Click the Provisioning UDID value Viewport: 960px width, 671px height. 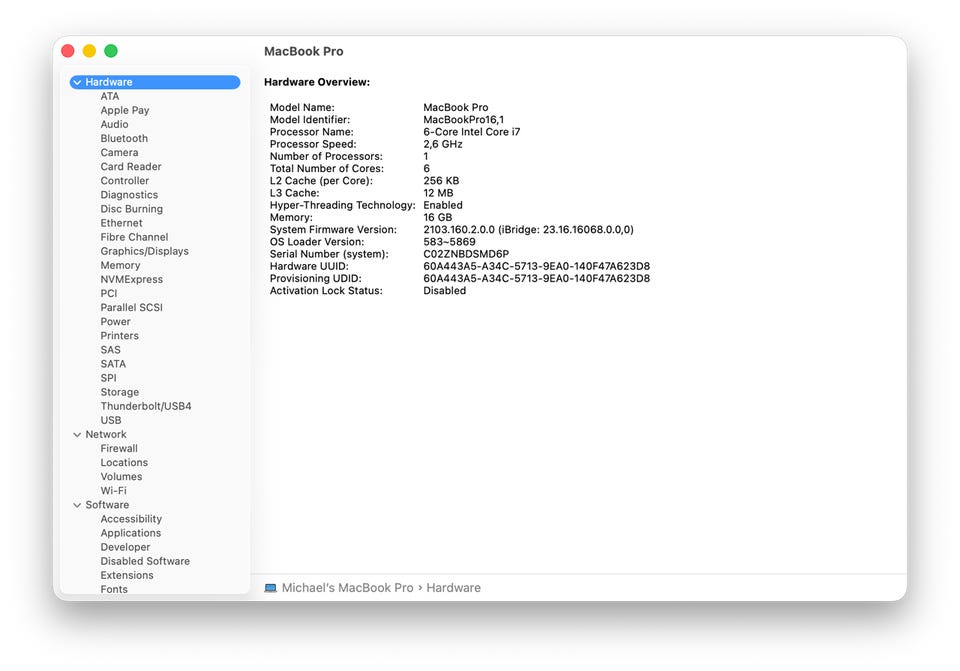536,279
